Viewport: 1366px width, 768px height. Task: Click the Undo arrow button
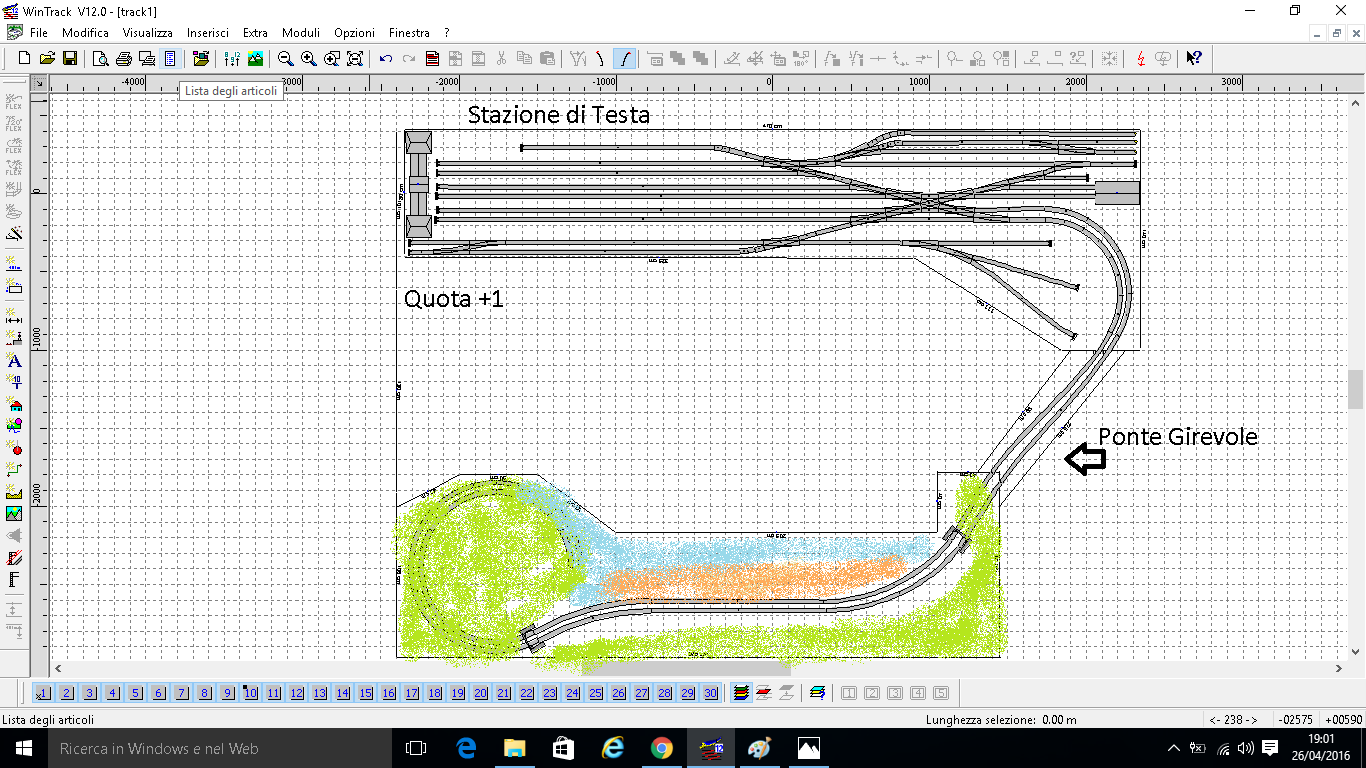[x=385, y=58]
